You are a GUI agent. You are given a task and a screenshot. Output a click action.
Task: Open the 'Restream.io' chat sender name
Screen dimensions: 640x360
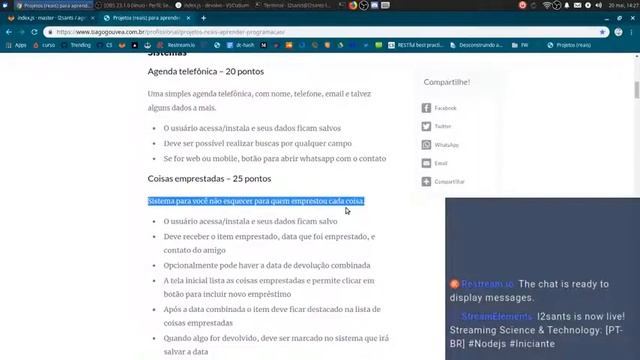(x=487, y=284)
